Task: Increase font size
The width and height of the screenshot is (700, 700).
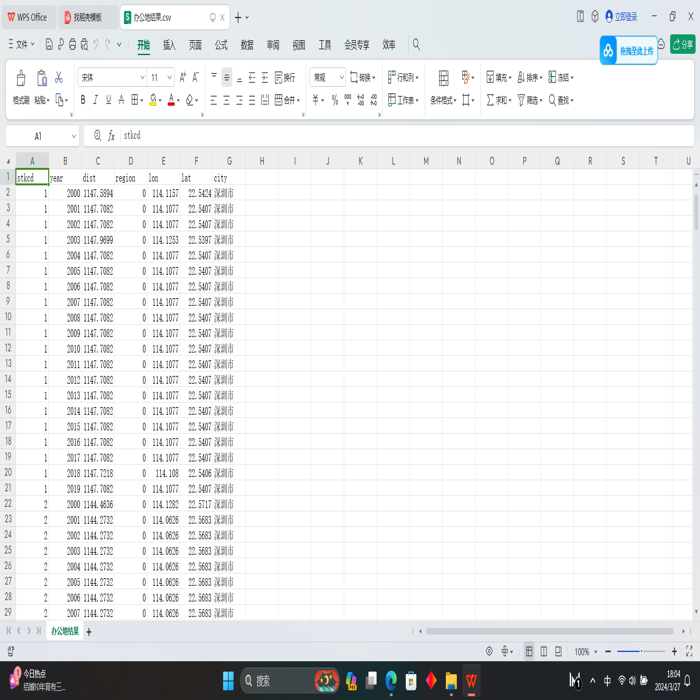Action: (x=182, y=78)
